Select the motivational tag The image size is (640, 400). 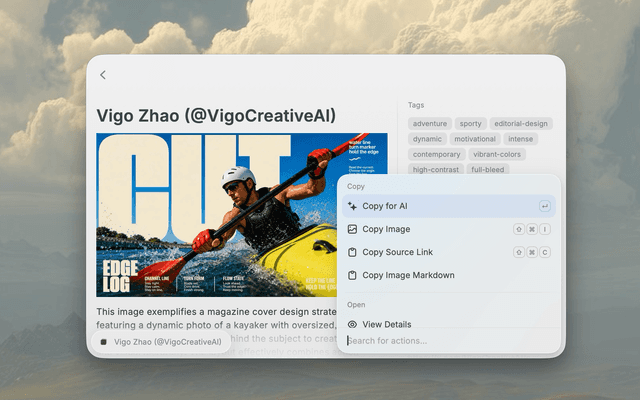point(475,139)
